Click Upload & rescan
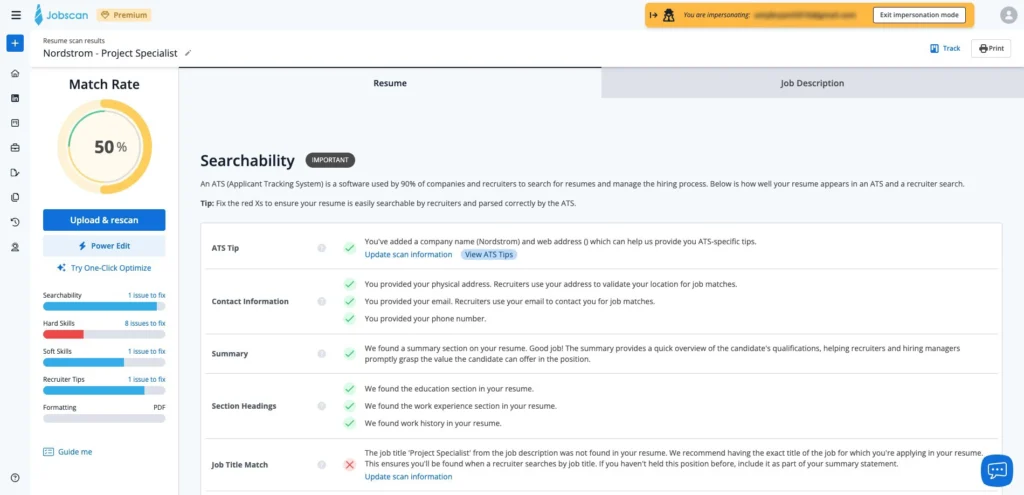Screen dimensions: 1024x495 click(x=104, y=220)
